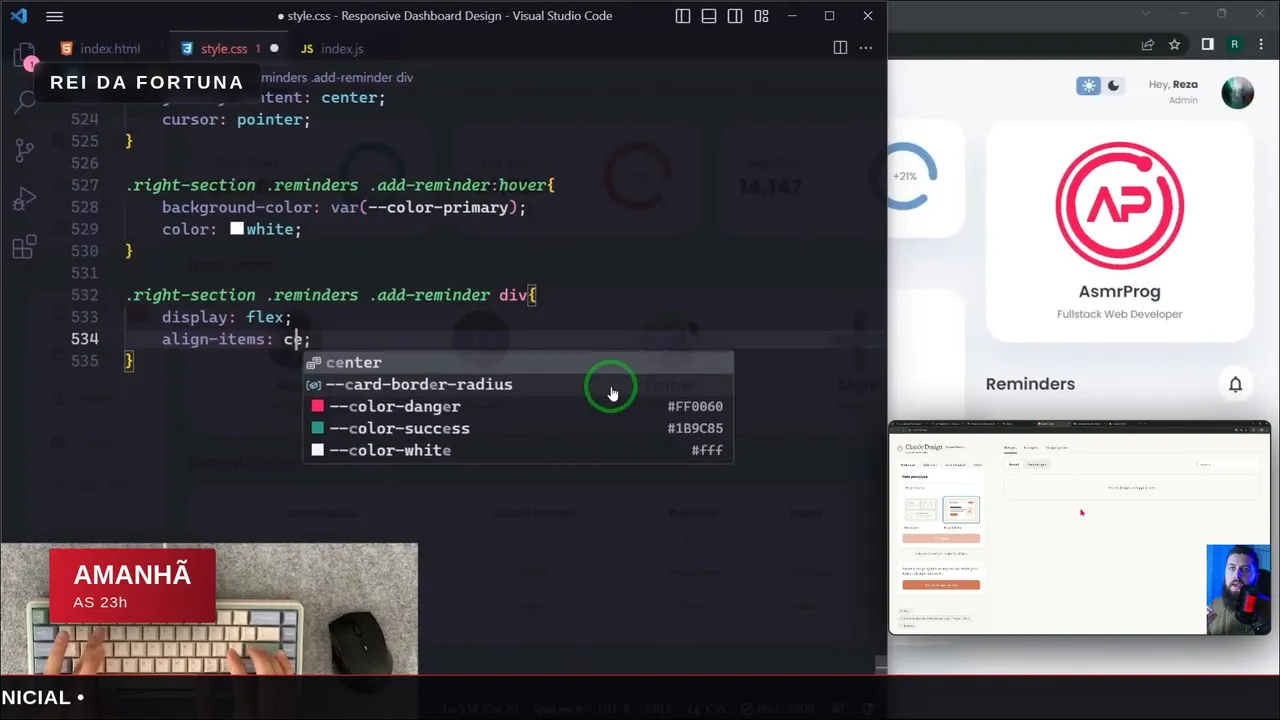The width and height of the screenshot is (1280, 720).
Task: Click the AsmrProg circular logo
Action: [1120, 206]
